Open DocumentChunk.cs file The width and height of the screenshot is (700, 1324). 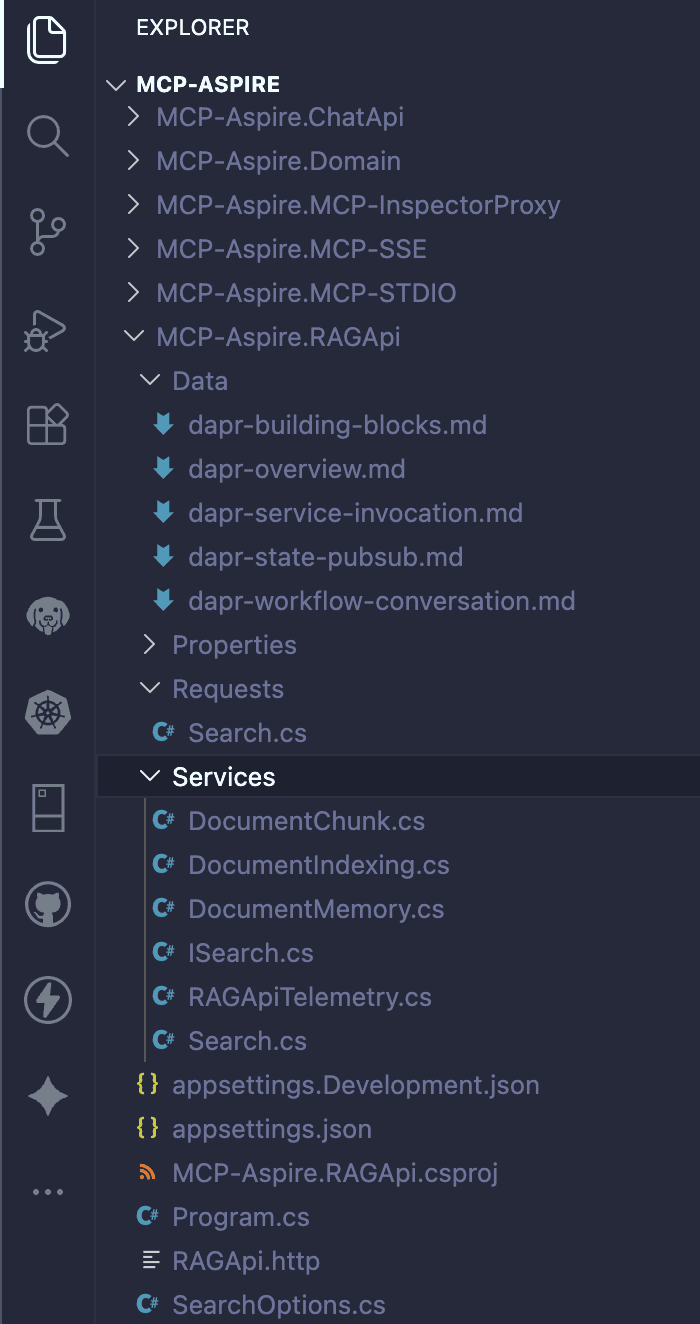(306, 821)
